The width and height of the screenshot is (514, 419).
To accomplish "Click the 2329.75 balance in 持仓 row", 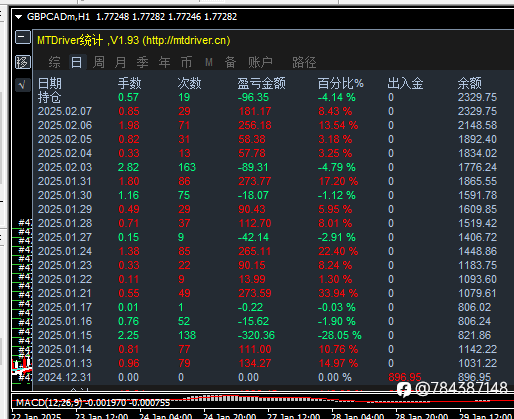I will [477, 97].
